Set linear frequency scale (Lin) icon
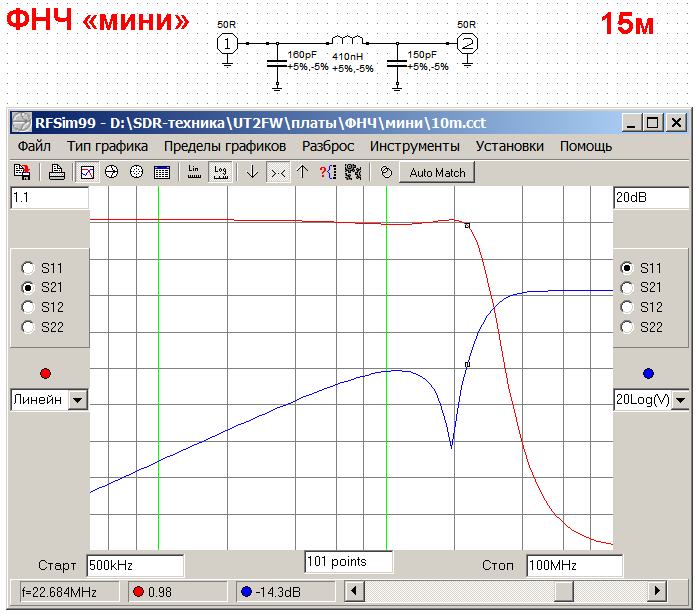The width and height of the screenshot is (696, 613). pos(194,172)
